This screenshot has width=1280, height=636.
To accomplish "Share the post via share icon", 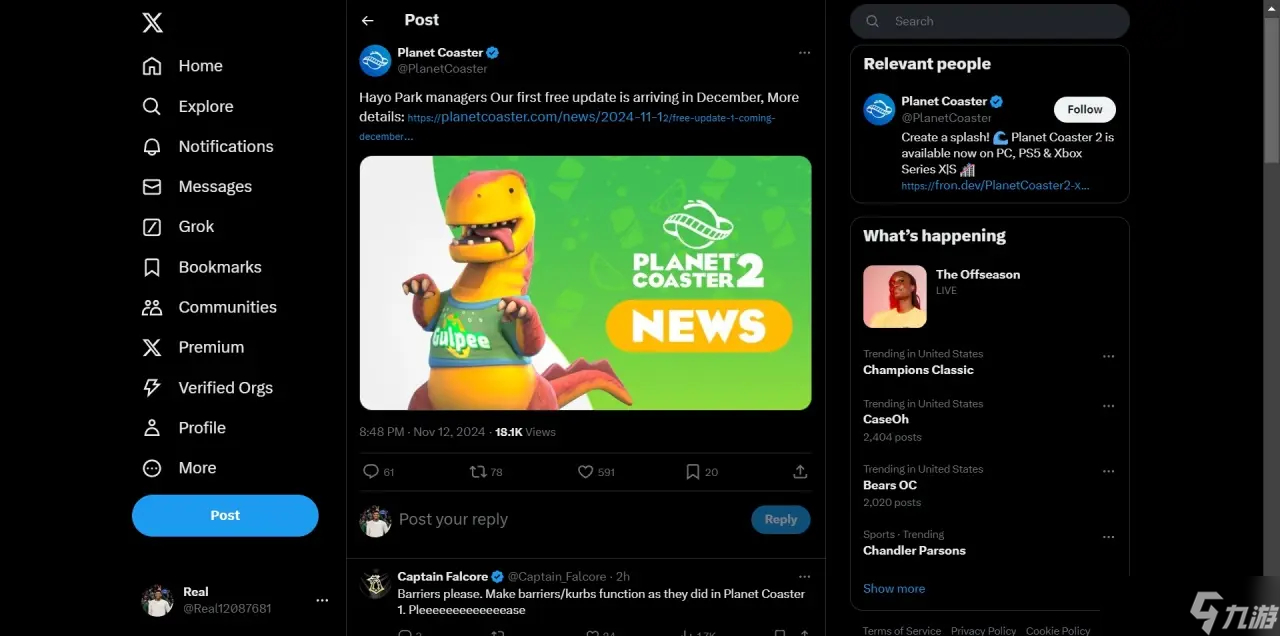I will [x=800, y=472].
